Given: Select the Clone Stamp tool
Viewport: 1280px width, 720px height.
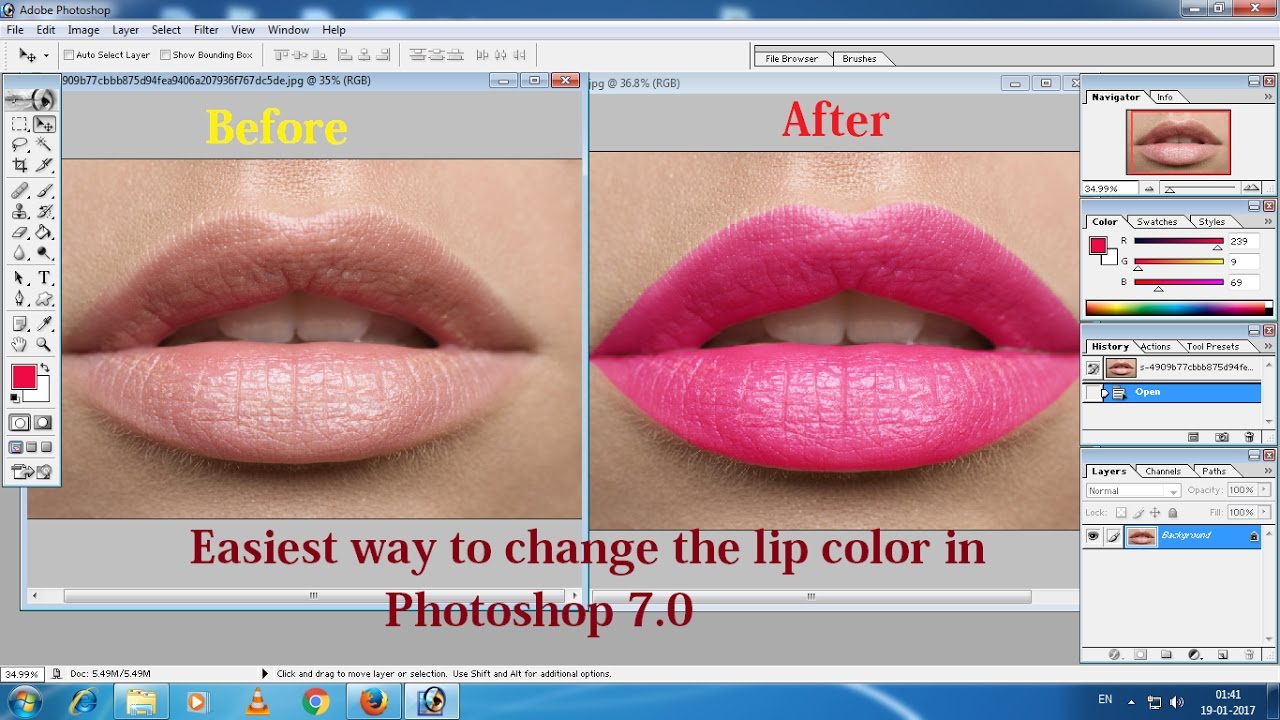Looking at the screenshot, I should (19, 211).
